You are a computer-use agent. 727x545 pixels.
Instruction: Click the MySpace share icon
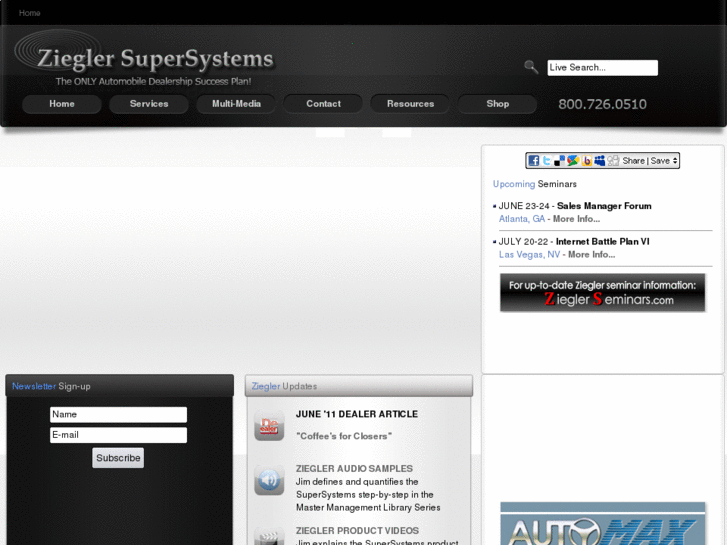pyautogui.click(x=599, y=160)
